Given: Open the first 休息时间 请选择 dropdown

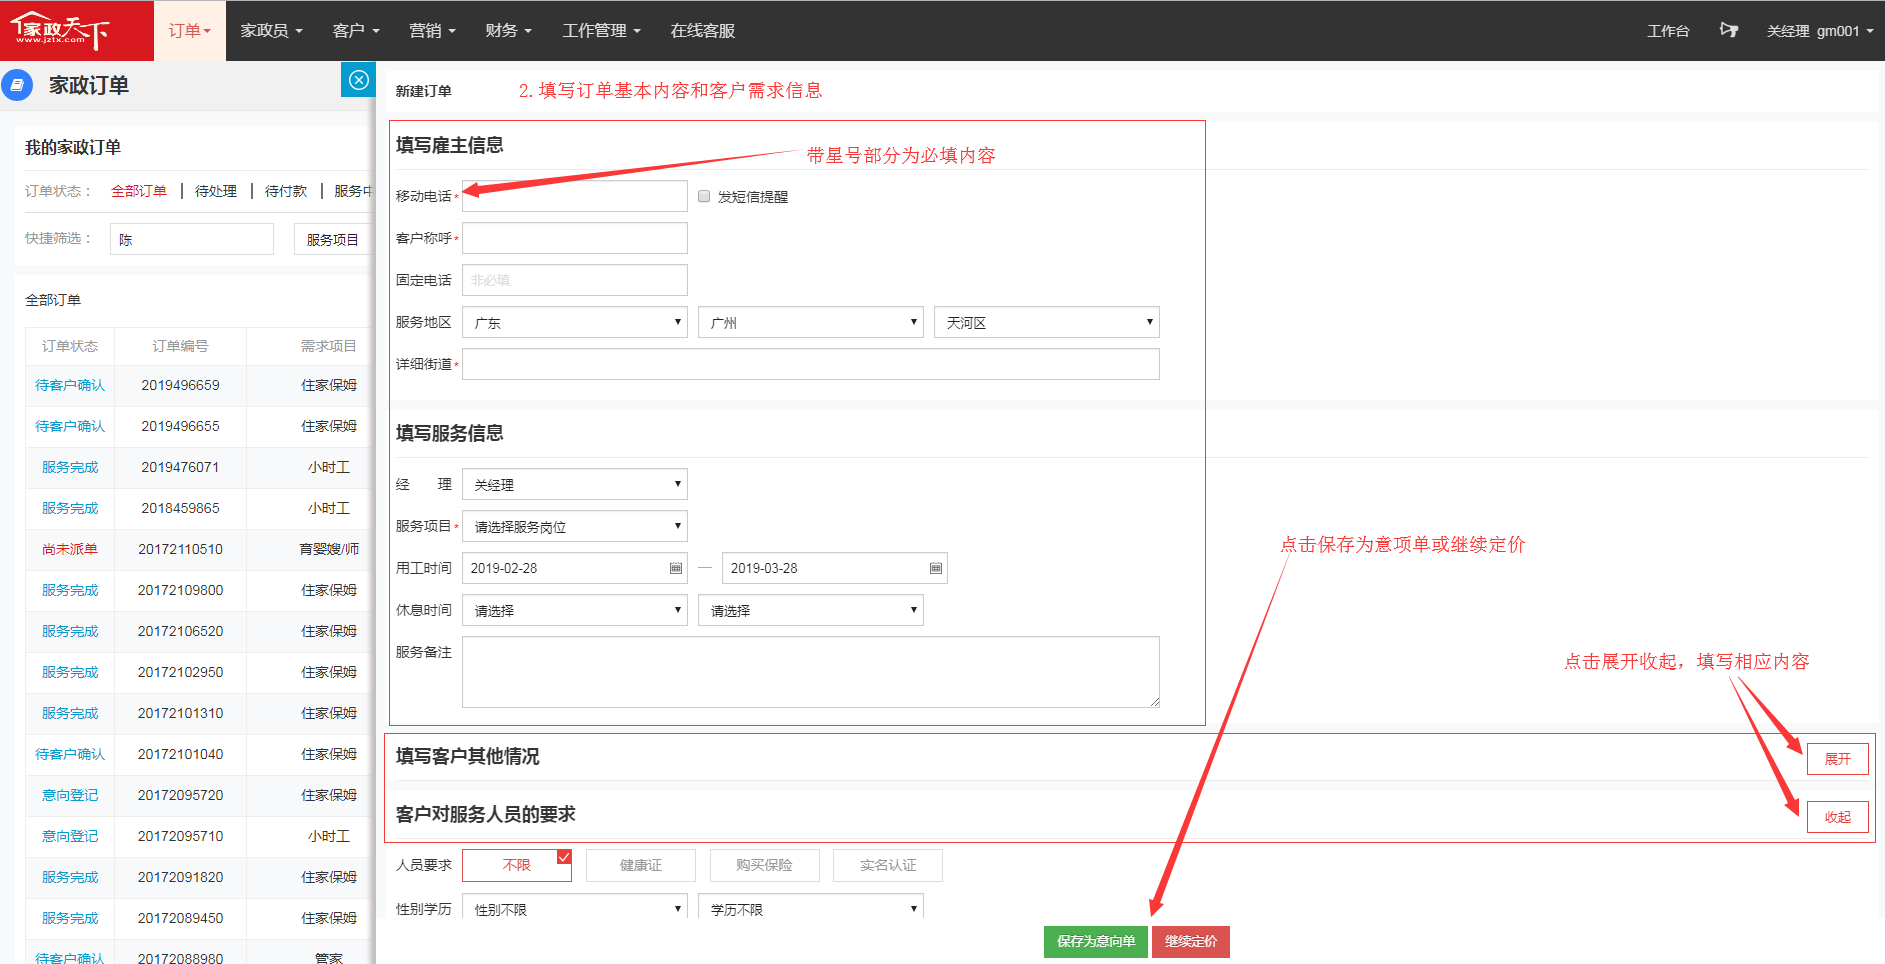Looking at the screenshot, I should (575, 610).
